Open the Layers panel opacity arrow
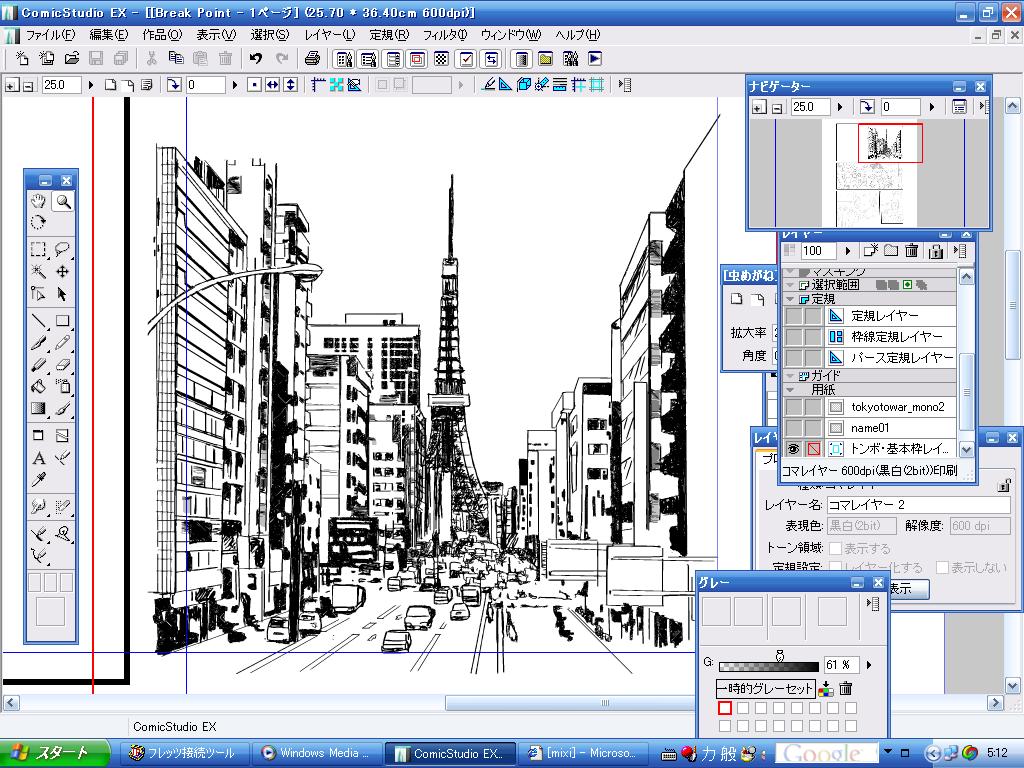This screenshot has height=768, width=1024. click(x=848, y=251)
